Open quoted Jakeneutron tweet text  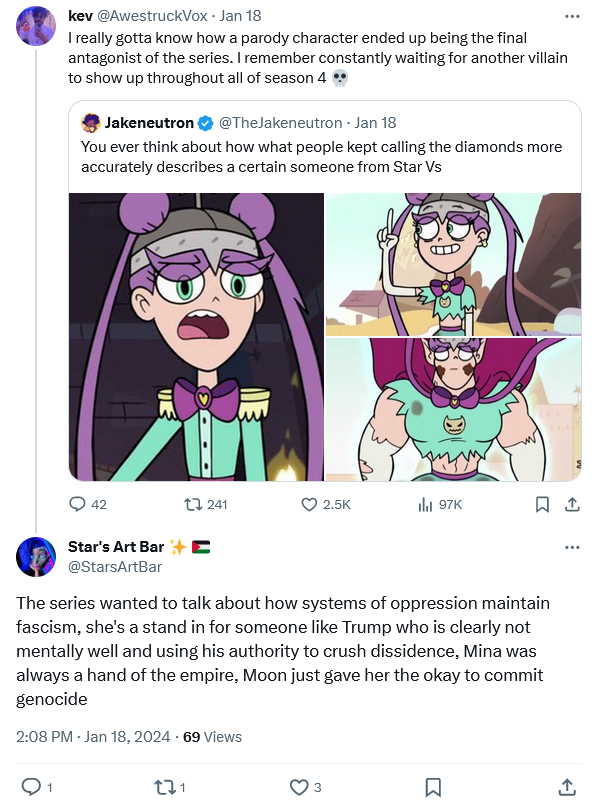tap(321, 157)
